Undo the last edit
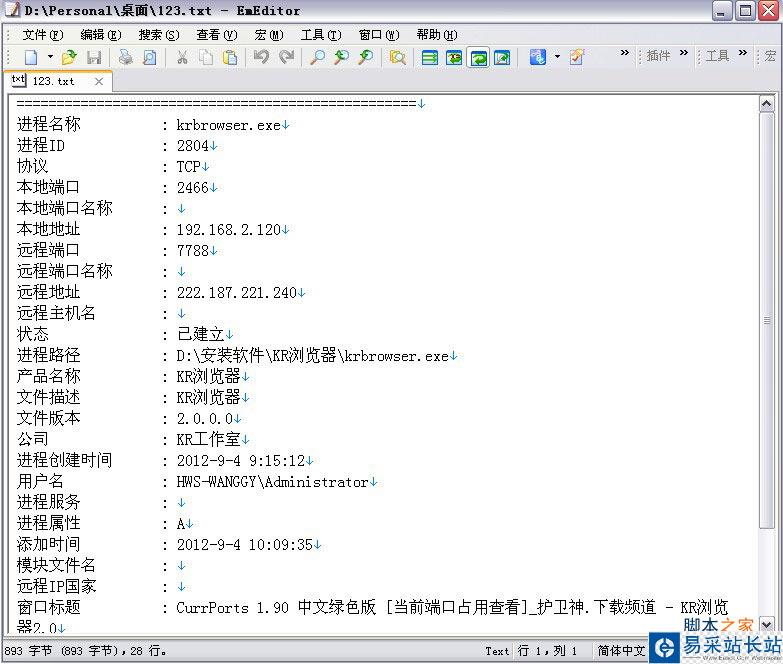 pyautogui.click(x=261, y=57)
